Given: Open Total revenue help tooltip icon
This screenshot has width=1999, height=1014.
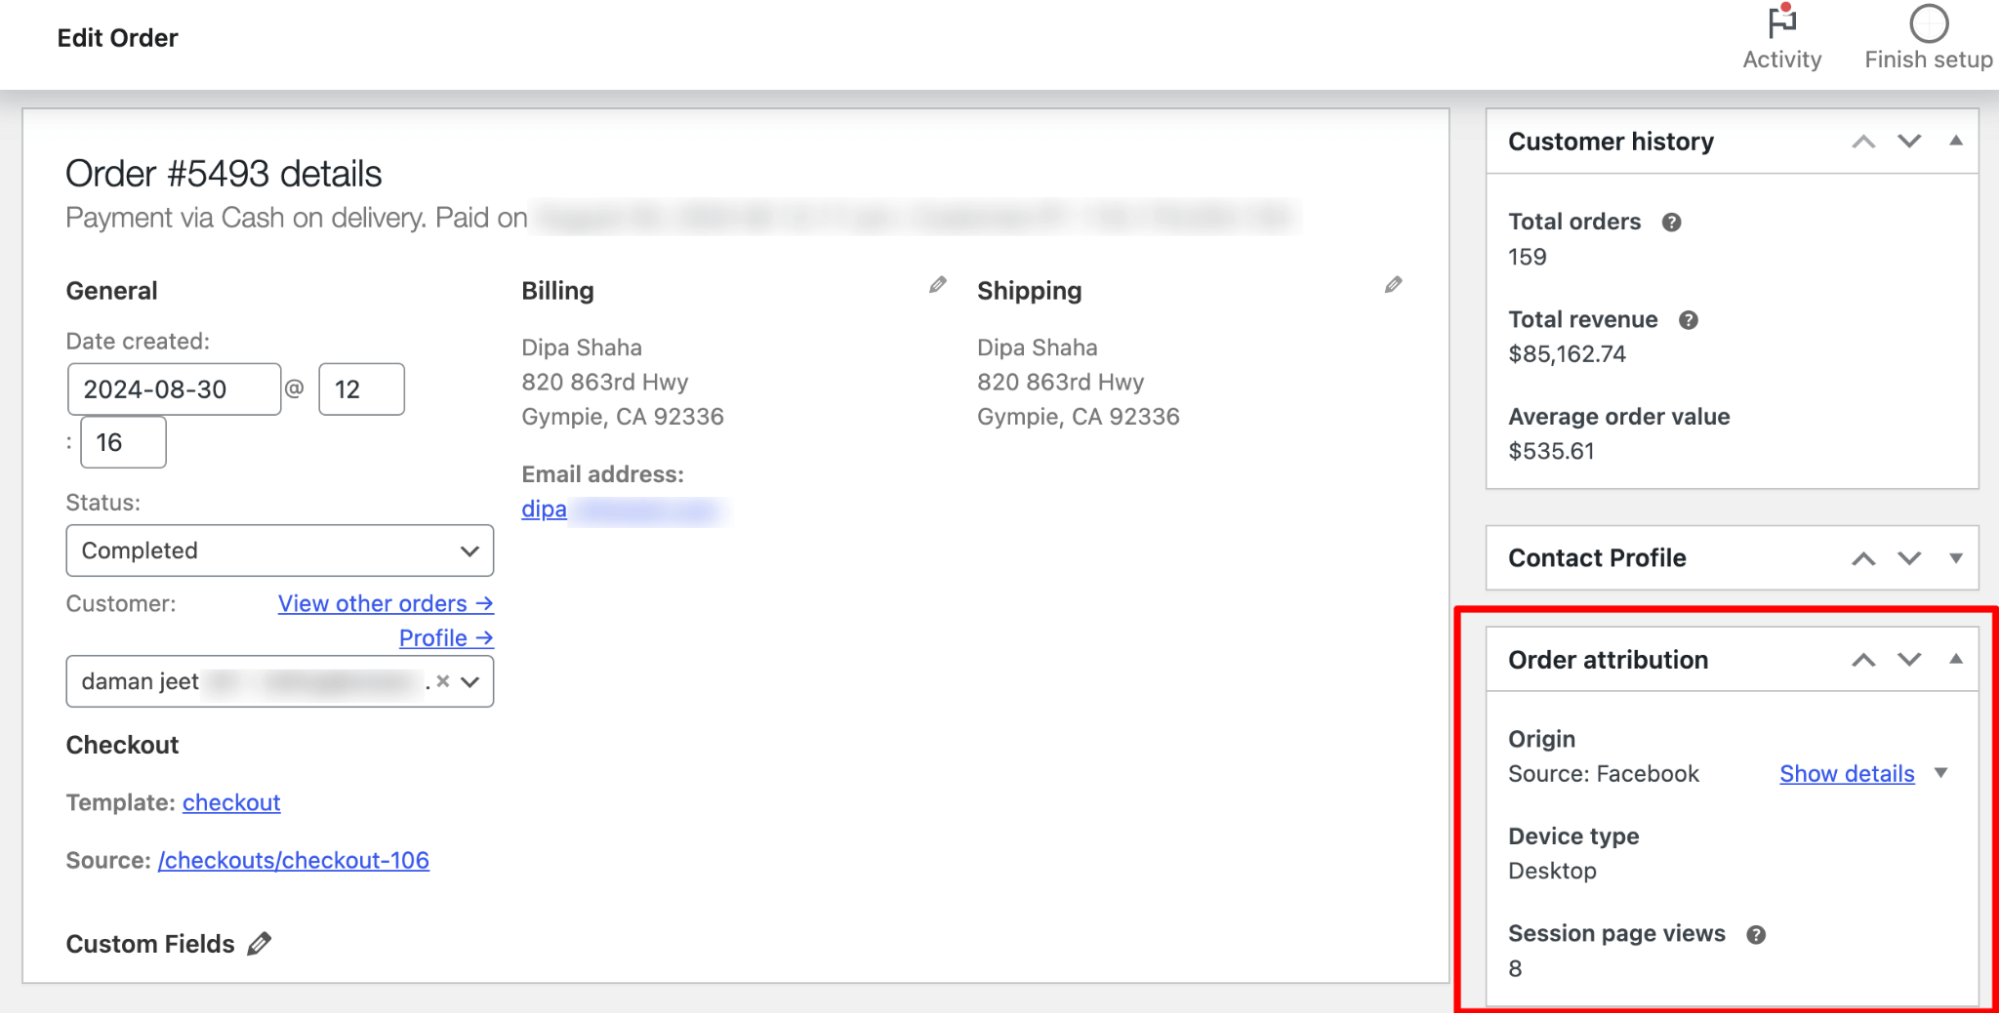Looking at the screenshot, I should tap(1688, 320).
